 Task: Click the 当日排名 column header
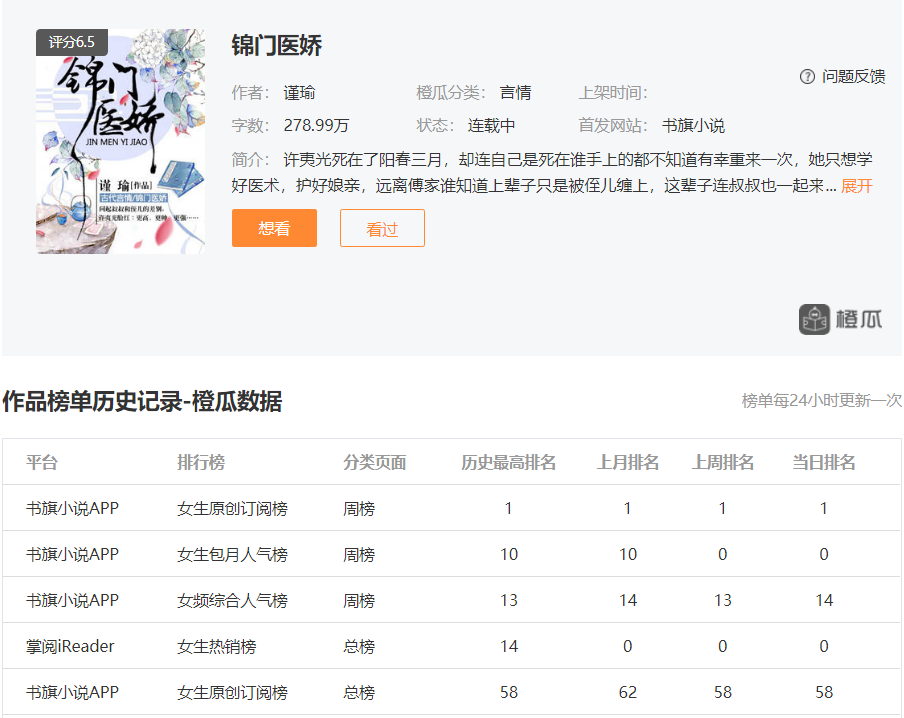click(824, 463)
